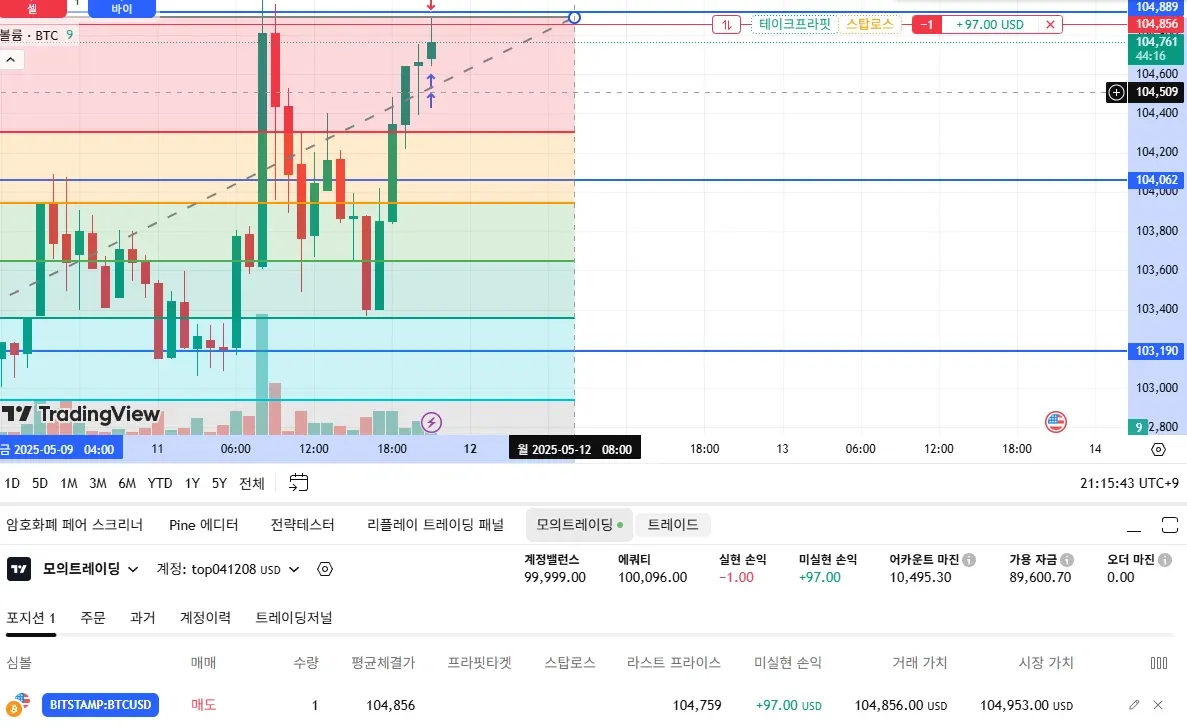
Task: Click the 104,062 blue price label
Action: tap(1157, 179)
